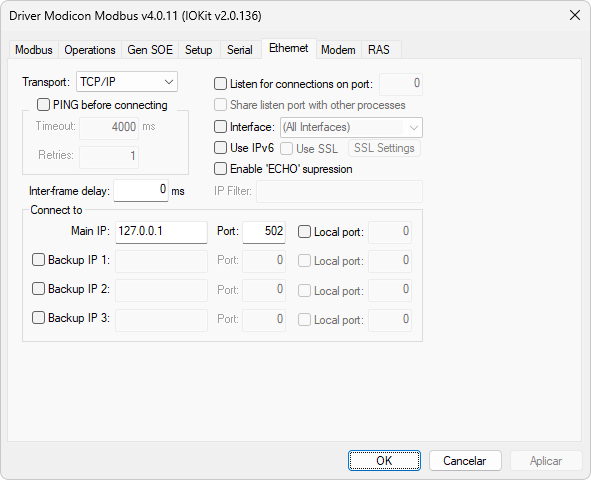Expand the Transport TCP/IP dropdown
The height and width of the screenshot is (480, 591).
point(127,82)
